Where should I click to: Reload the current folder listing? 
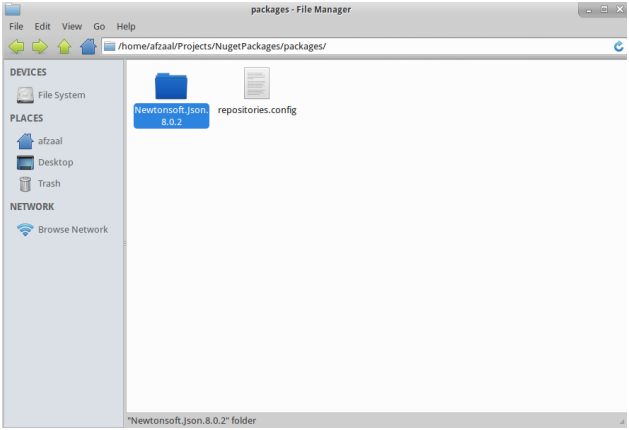pyautogui.click(x=619, y=47)
